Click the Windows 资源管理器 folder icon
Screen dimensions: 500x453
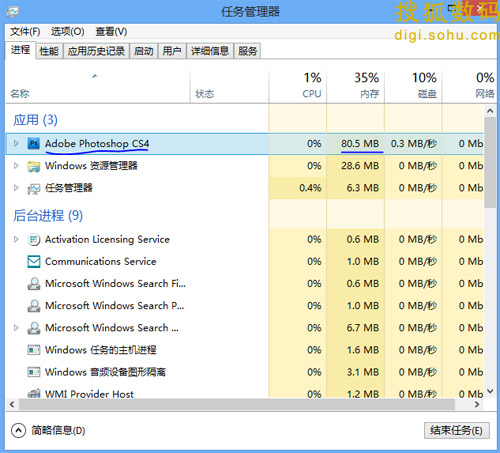(x=33, y=166)
